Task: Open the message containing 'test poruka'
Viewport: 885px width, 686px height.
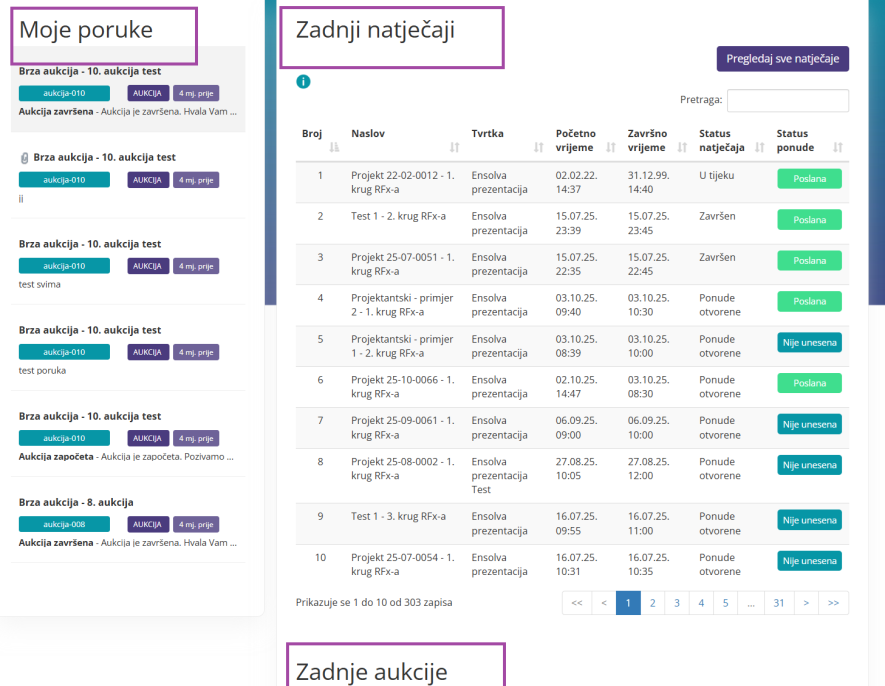Action: [42, 370]
